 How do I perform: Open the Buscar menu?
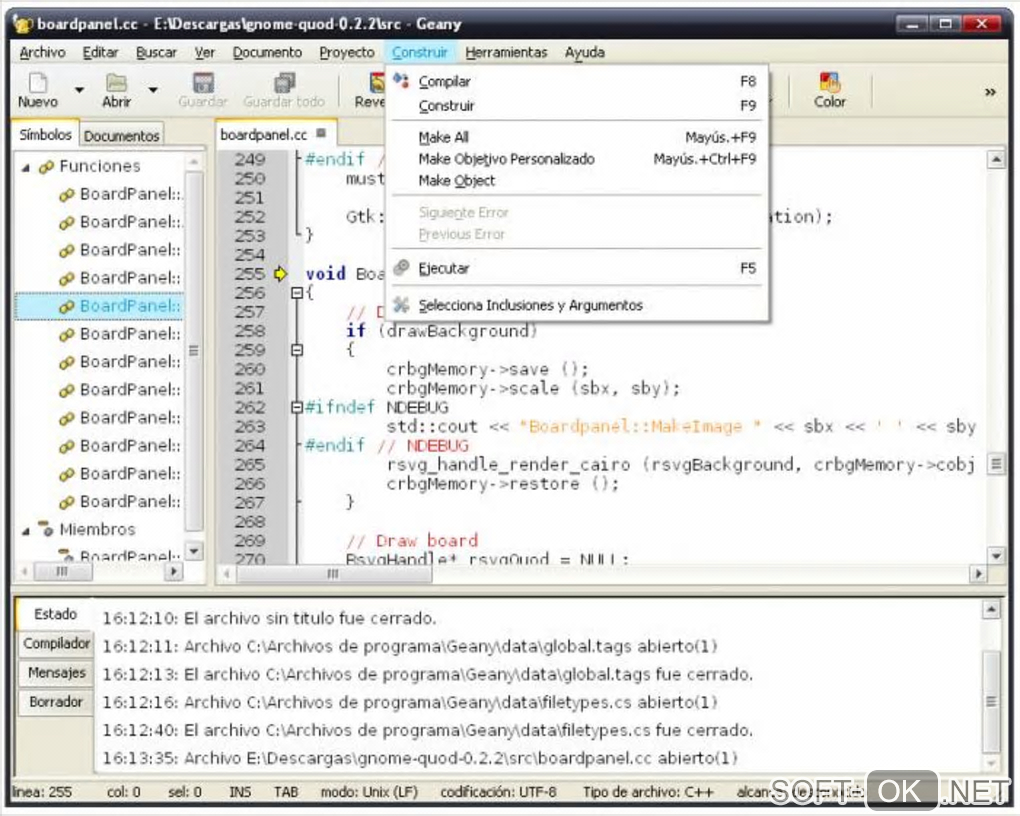[x=156, y=53]
